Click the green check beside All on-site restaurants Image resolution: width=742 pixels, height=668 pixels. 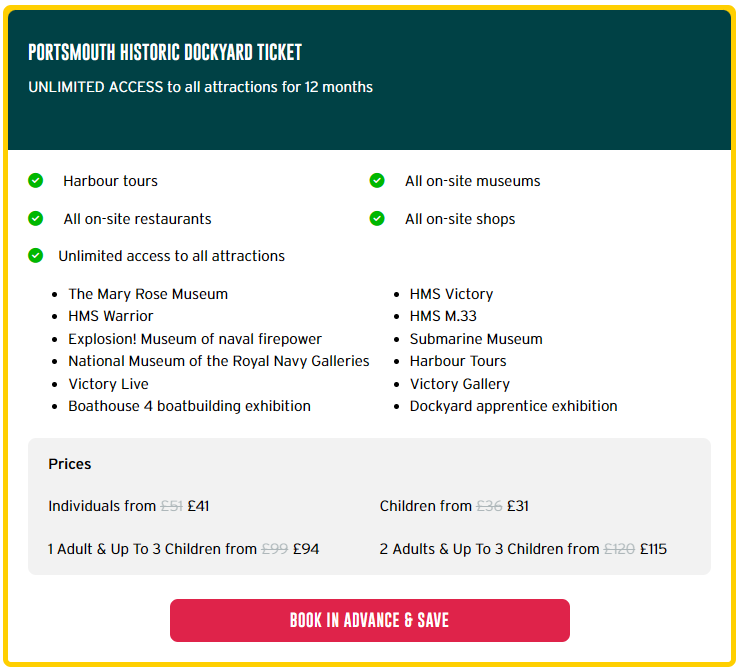tap(36, 219)
